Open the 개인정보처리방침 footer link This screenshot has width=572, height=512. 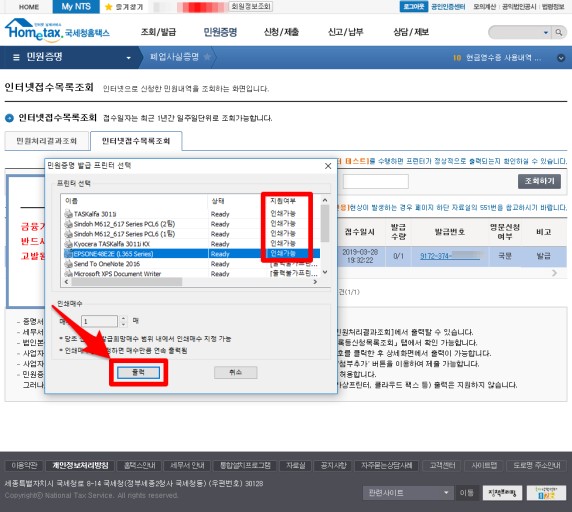pos(80,465)
